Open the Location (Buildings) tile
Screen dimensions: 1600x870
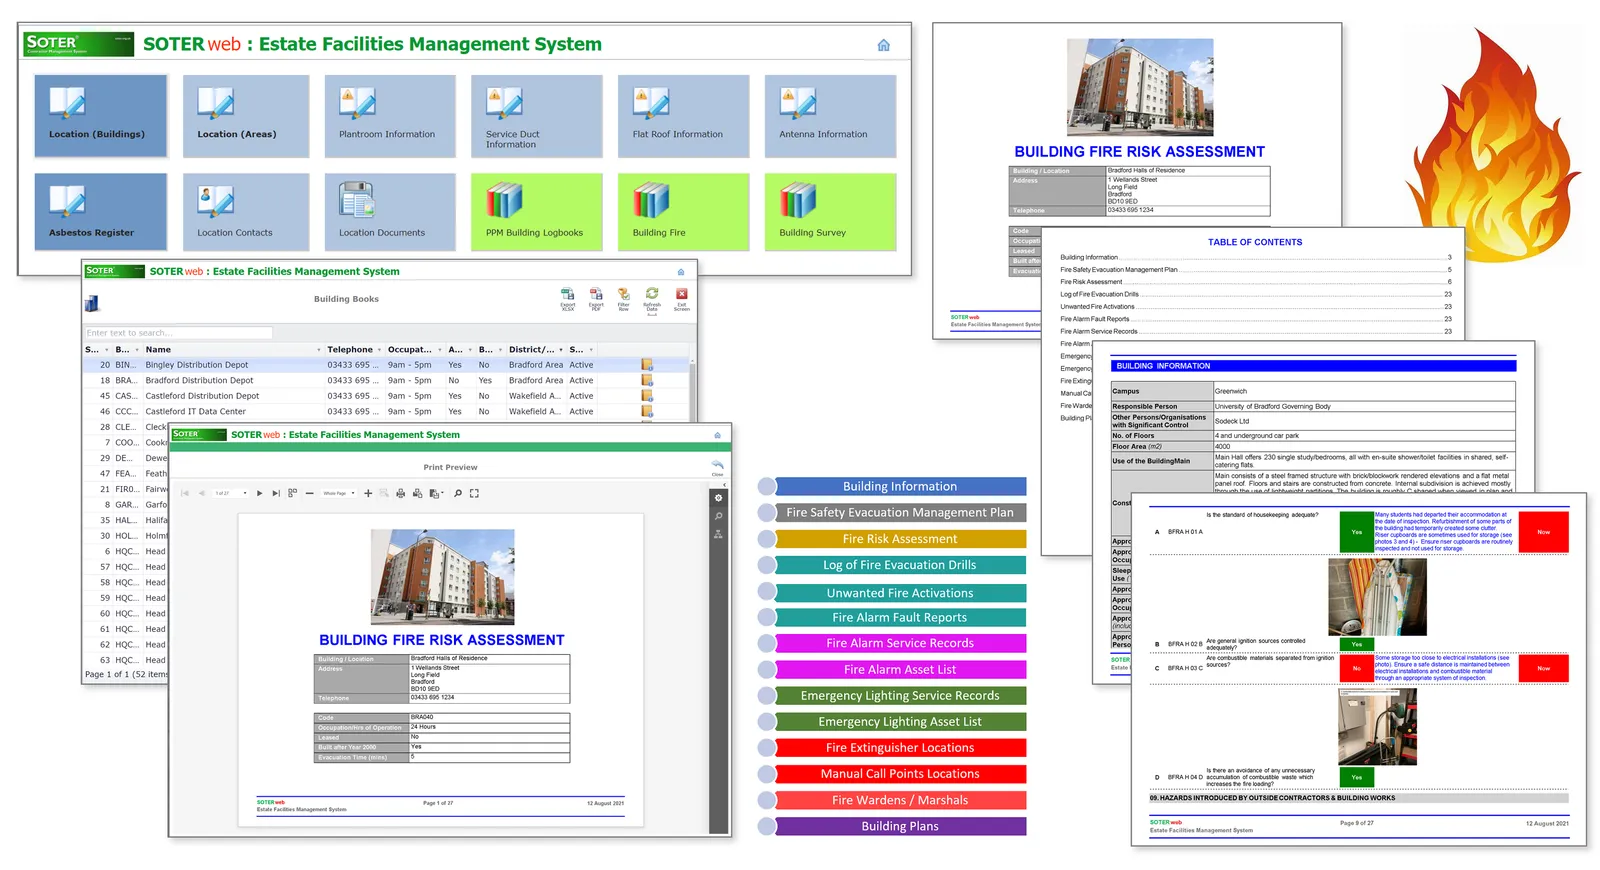tap(101, 116)
